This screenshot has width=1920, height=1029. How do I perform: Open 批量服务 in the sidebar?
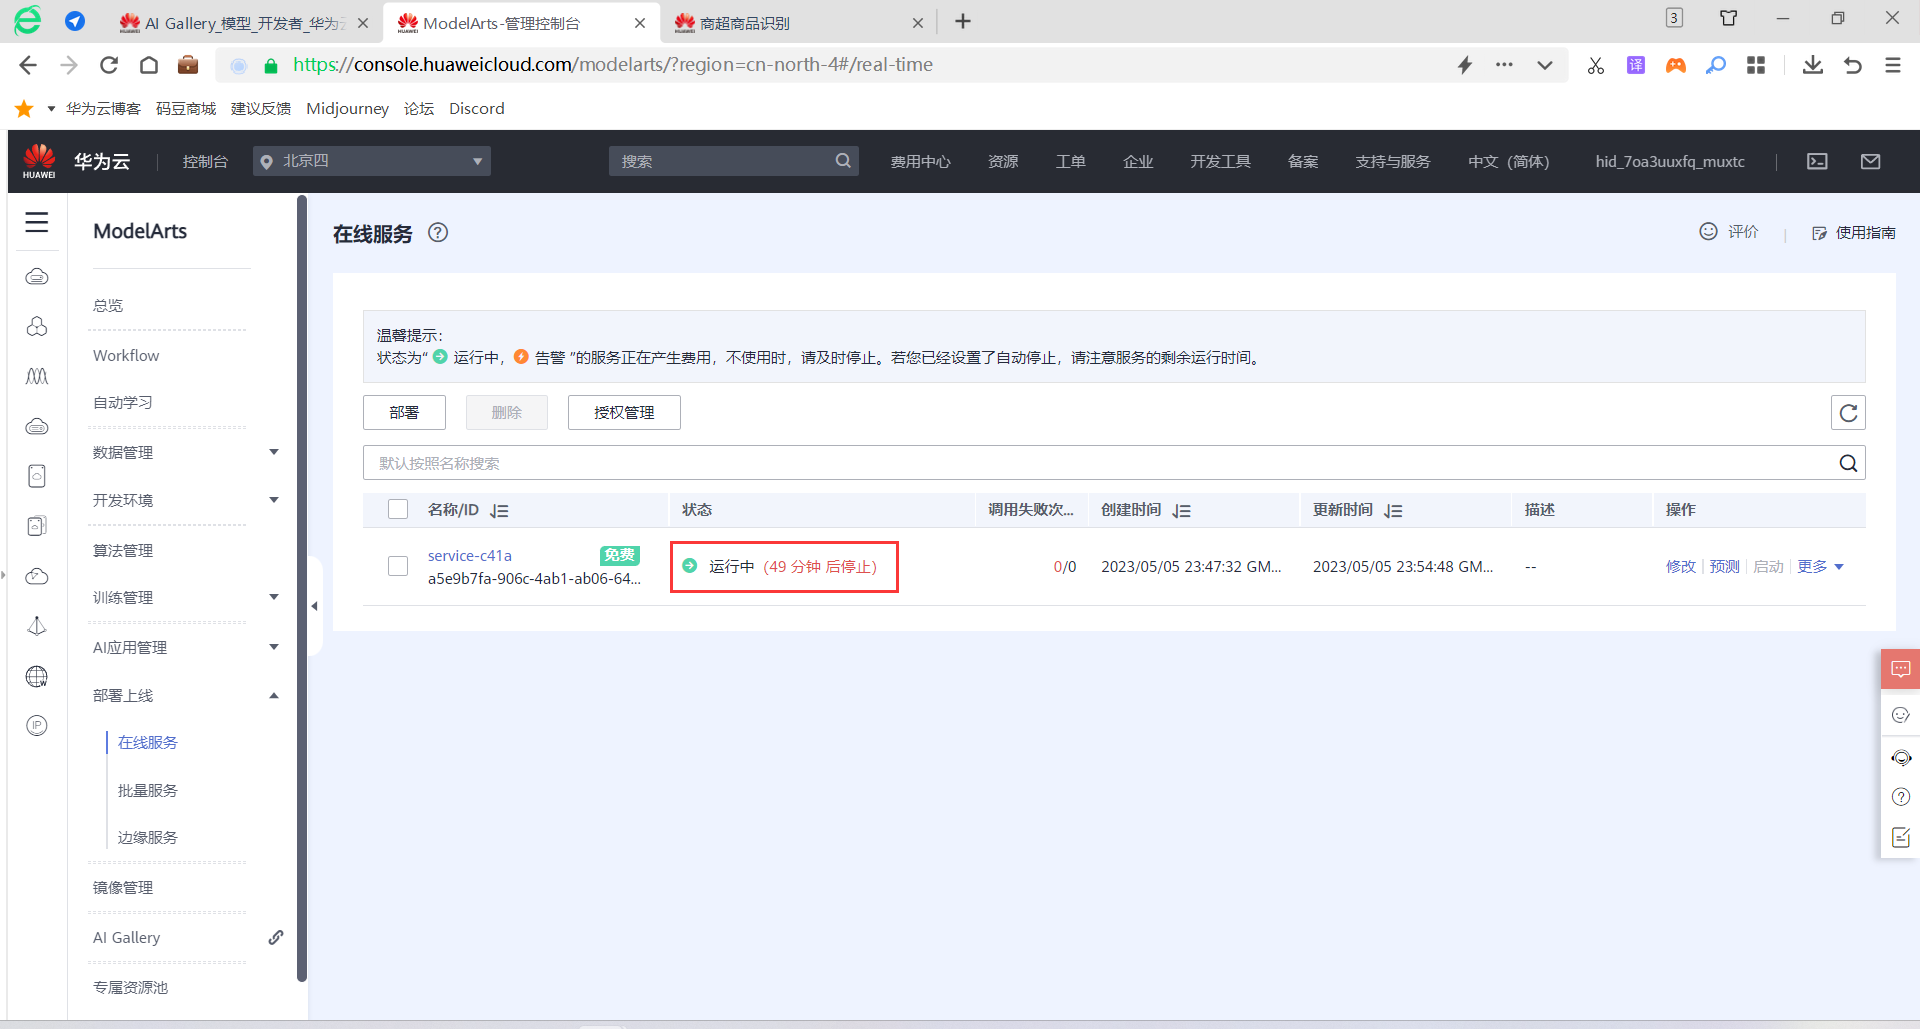point(148,790)
